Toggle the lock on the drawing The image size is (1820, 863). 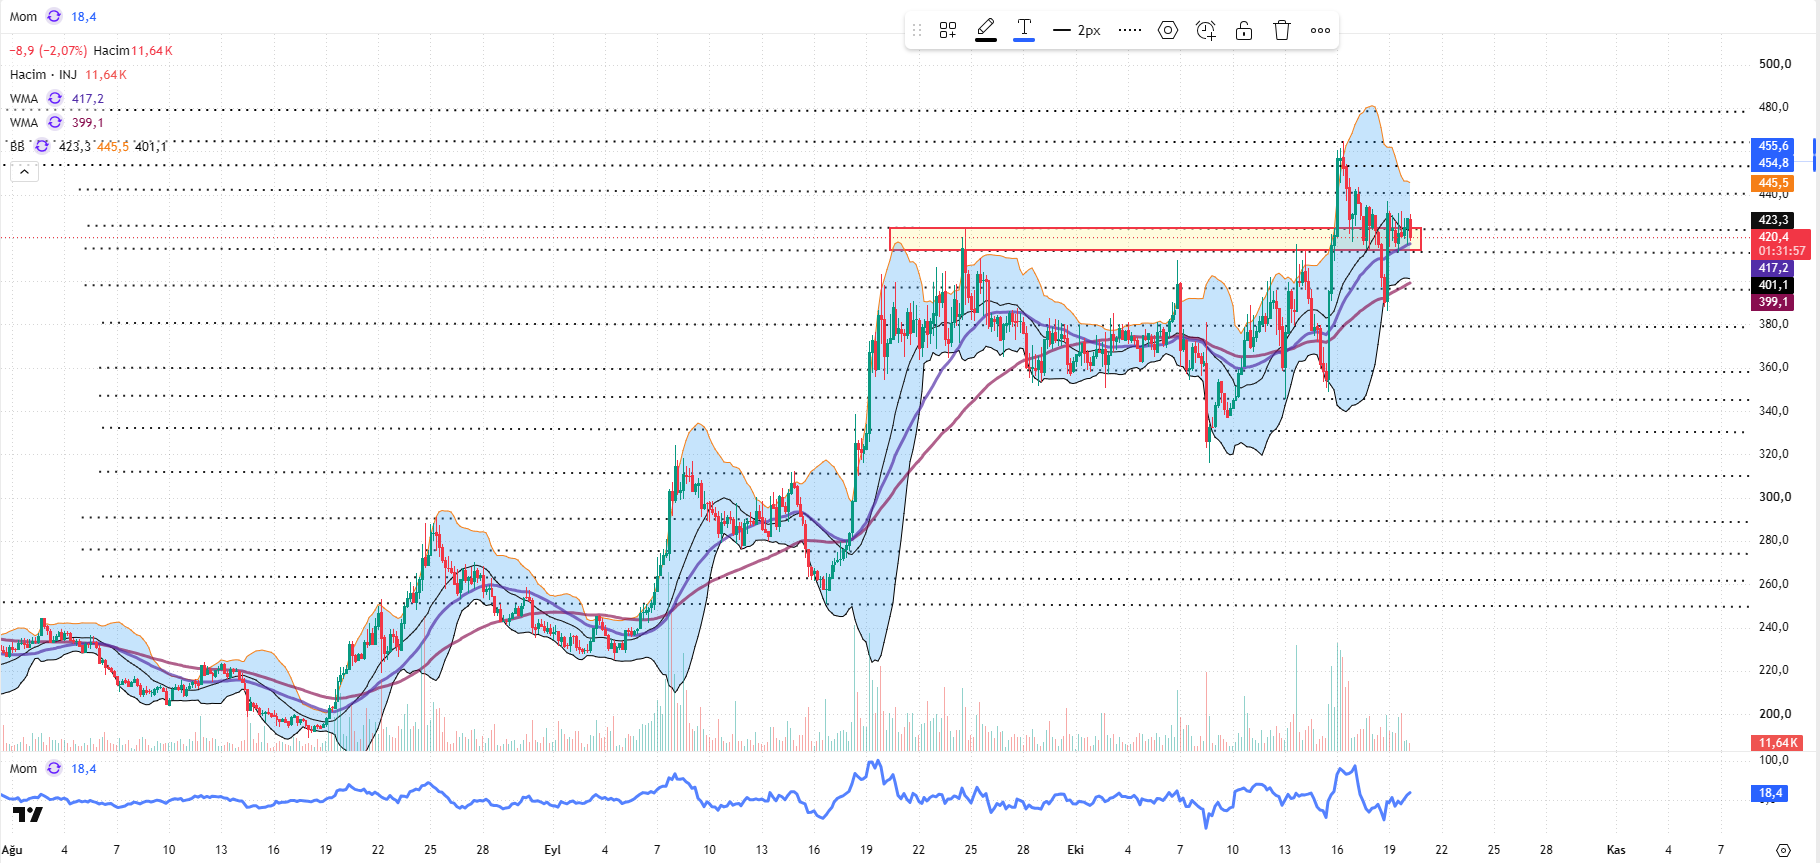click(1244, 30)
